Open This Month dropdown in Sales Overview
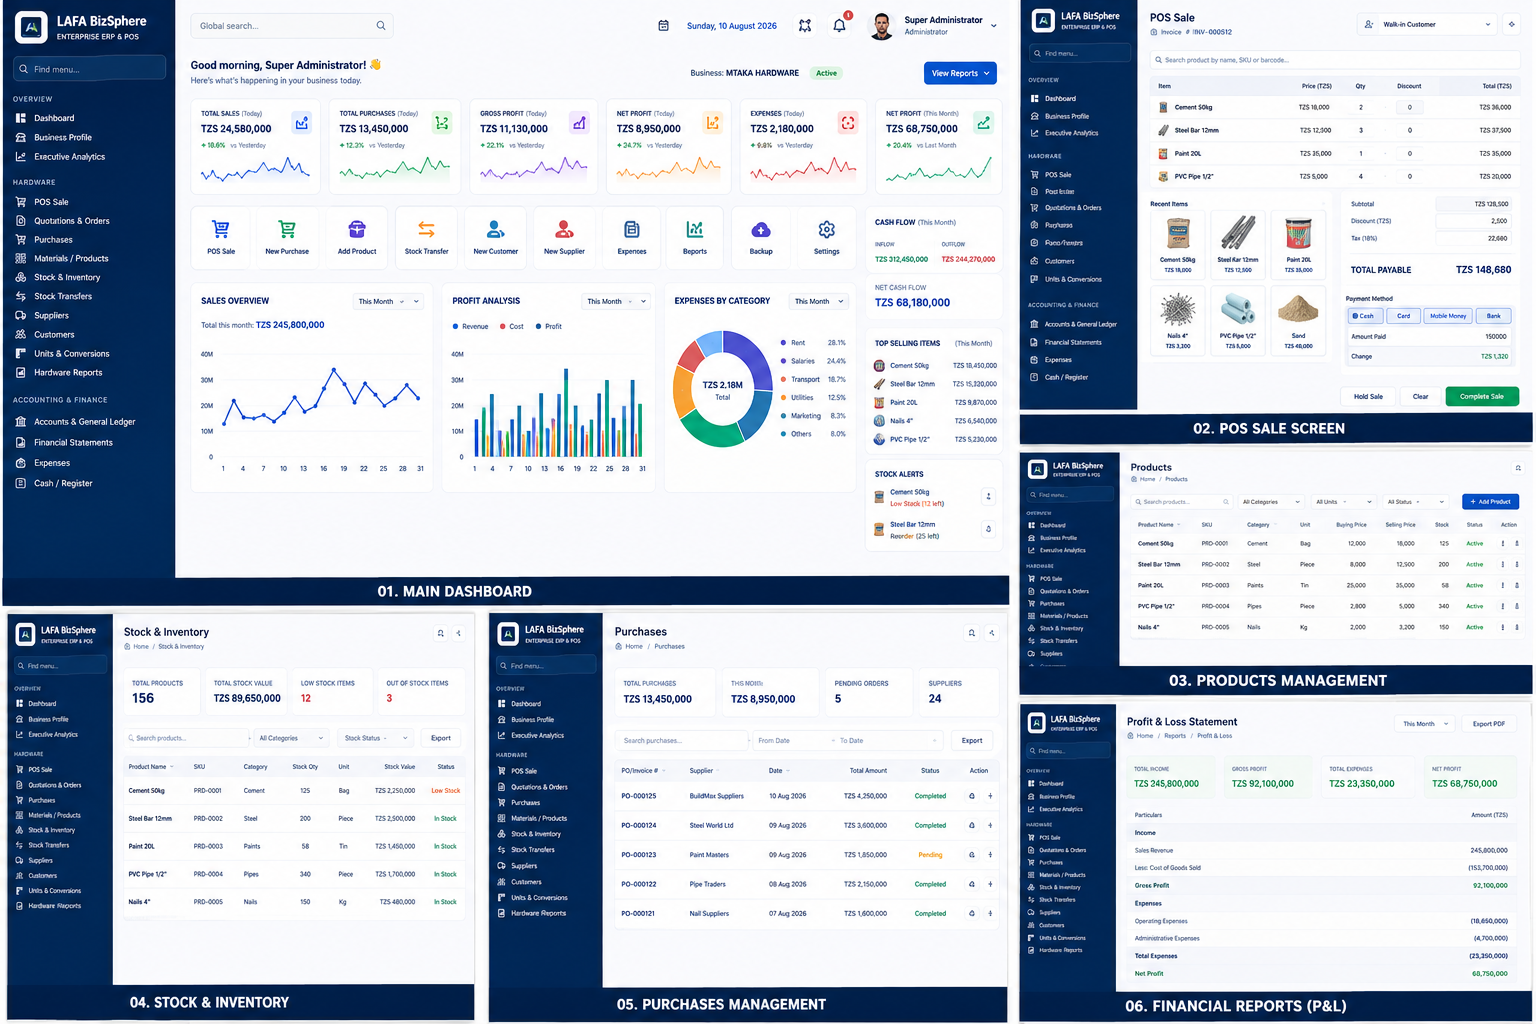 click(x=388, y=301)
